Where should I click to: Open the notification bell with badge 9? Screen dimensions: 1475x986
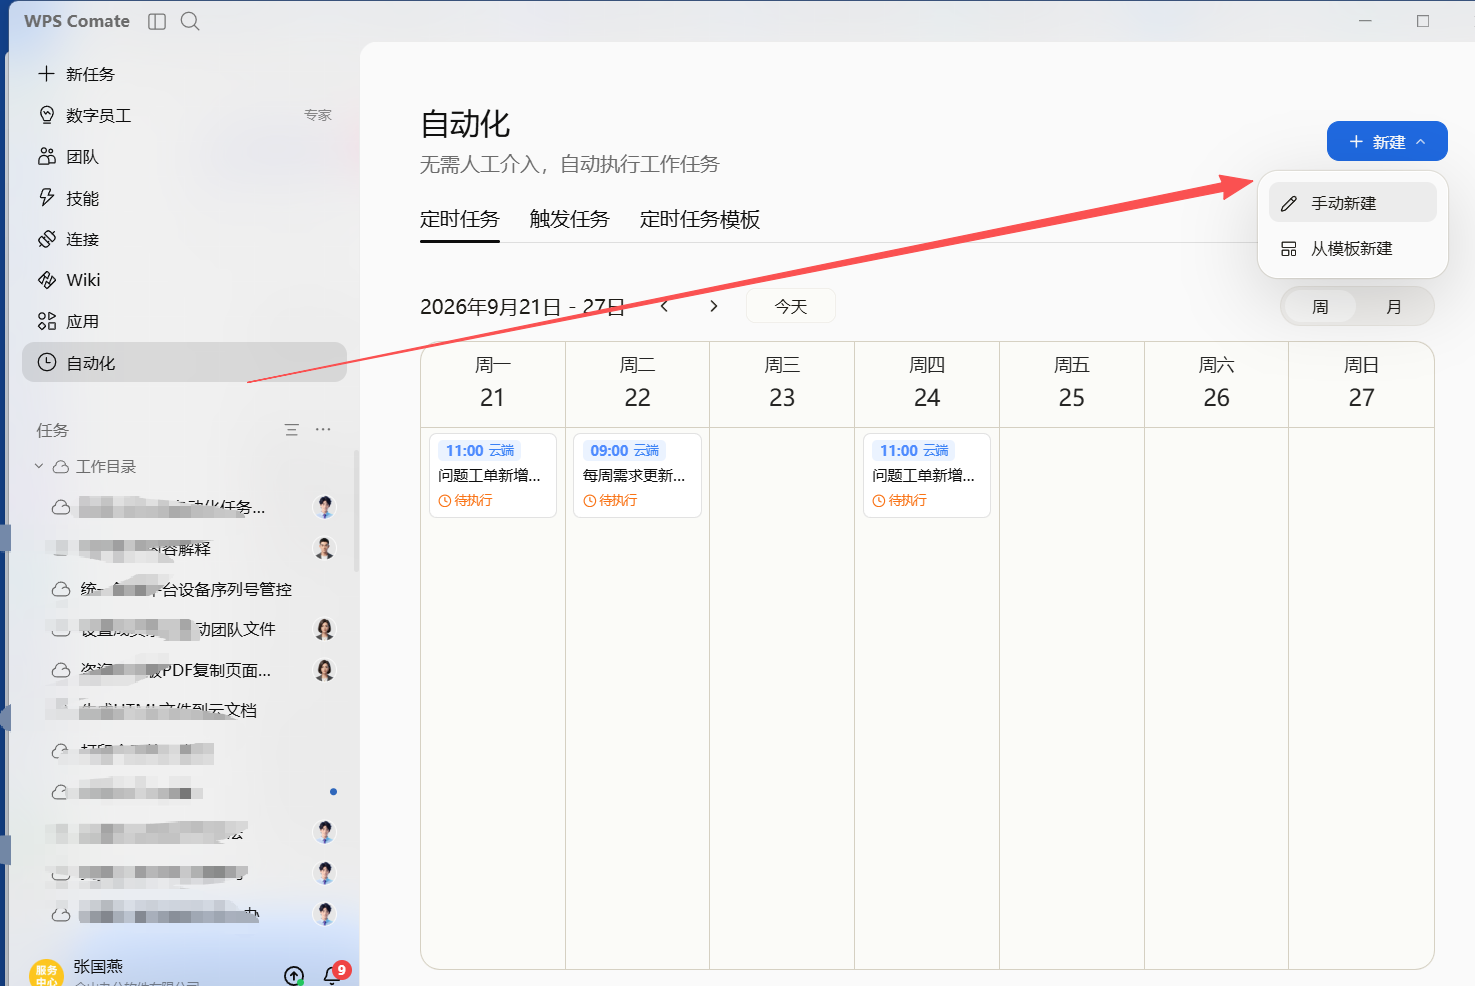point(333,974)
